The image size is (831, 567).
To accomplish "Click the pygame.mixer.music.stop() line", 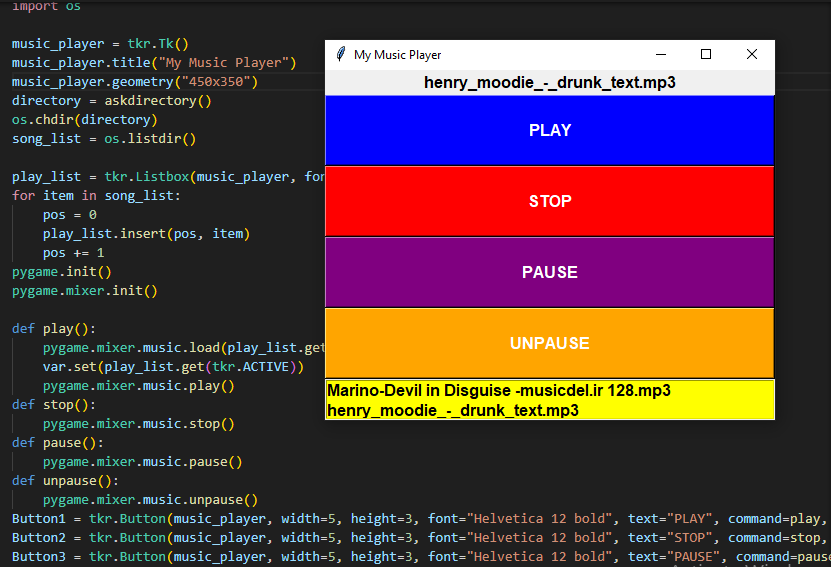I will pos(138,424).
